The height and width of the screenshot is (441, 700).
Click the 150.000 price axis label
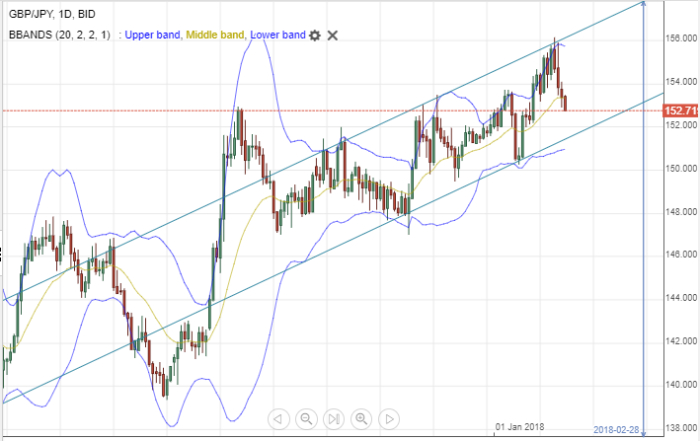(x=681, y=168)
